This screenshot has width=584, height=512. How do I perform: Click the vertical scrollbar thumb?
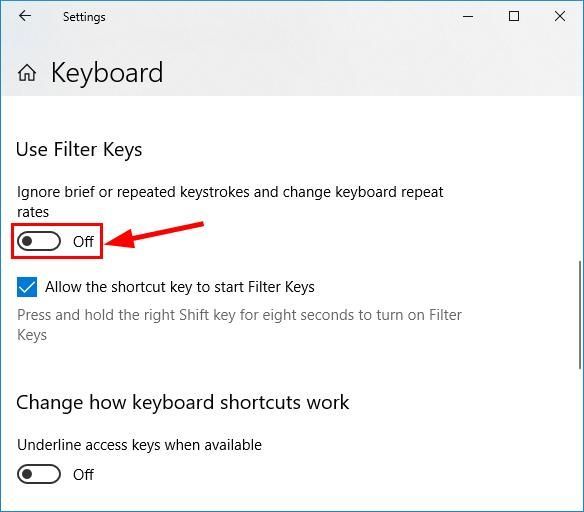coord(580,315)
